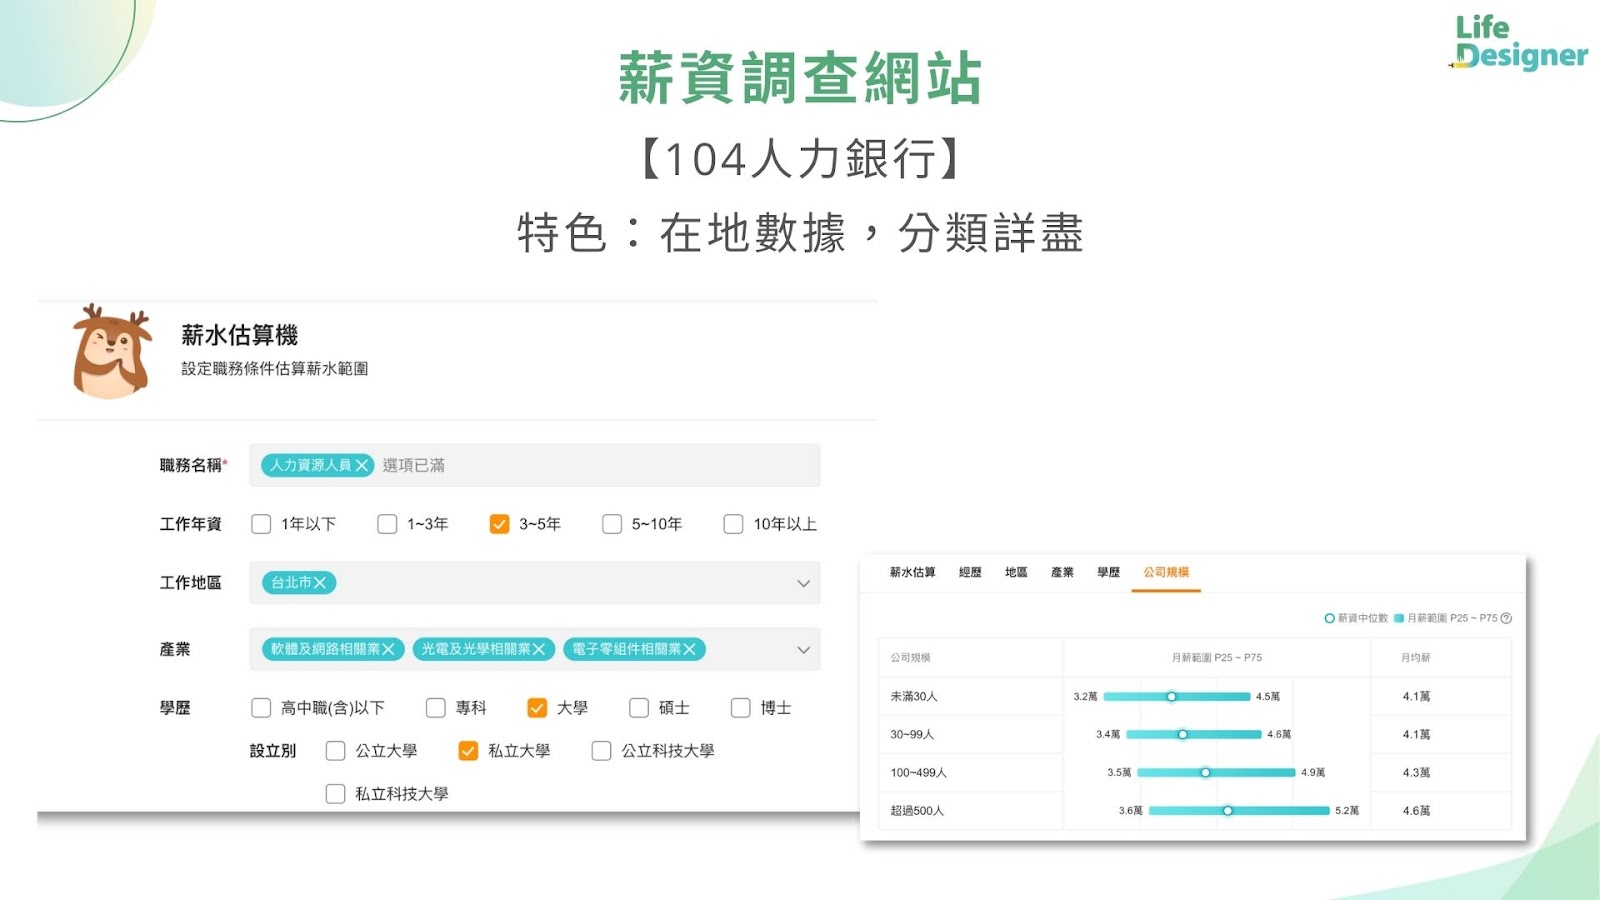Remove the 人力資源人員 job title tag
The height and width of the screenshot is (900, 1600).
click(x=362, y=466)
